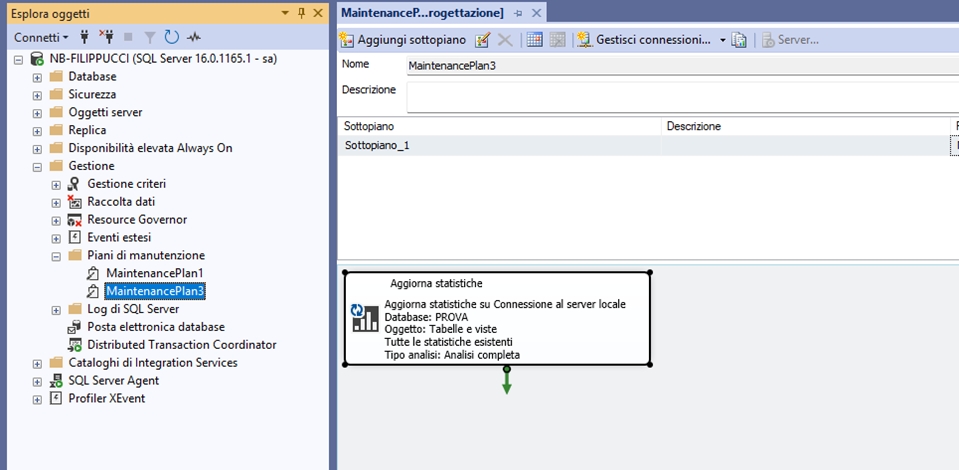Expand the Raccolta dati node

tap(56, 203)
